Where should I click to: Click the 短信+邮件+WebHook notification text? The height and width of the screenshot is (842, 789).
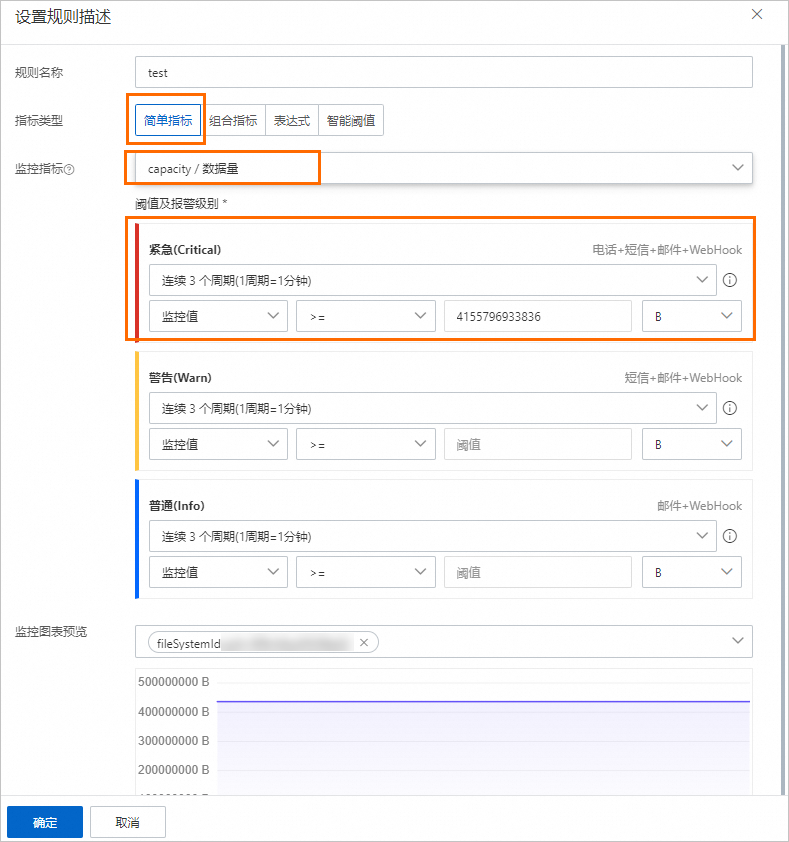(x=683, y=378)
